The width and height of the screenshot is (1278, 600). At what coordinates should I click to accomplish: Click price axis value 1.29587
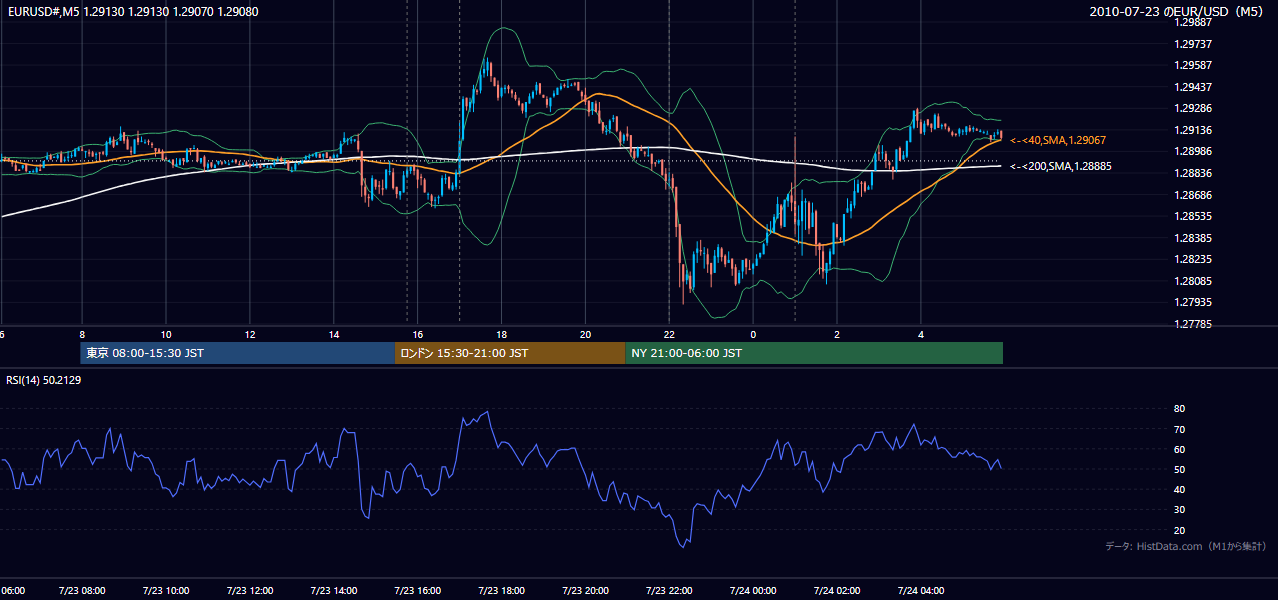1192,65
